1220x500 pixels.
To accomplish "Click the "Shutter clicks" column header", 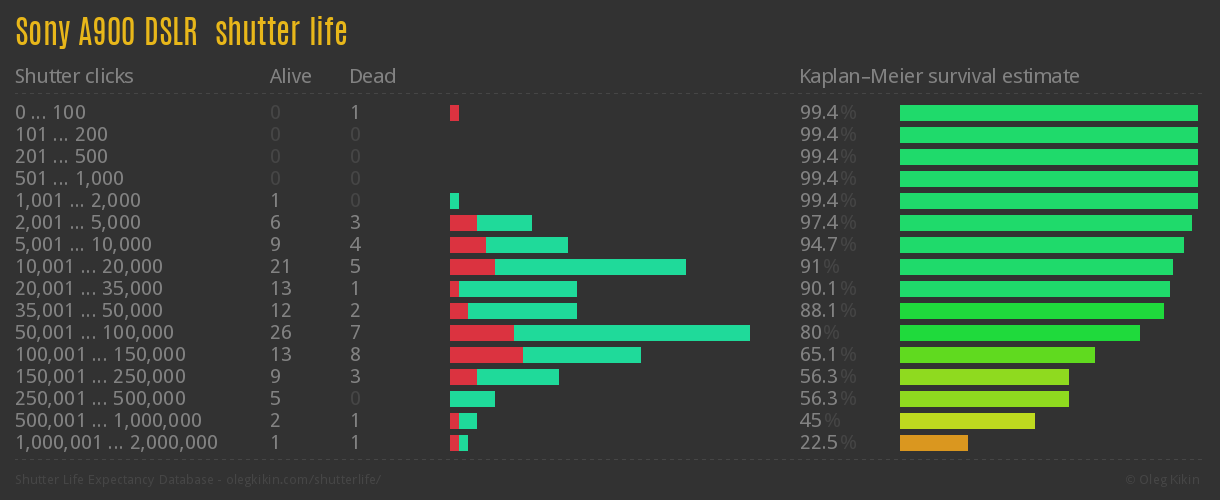I will tap(74, 76).
